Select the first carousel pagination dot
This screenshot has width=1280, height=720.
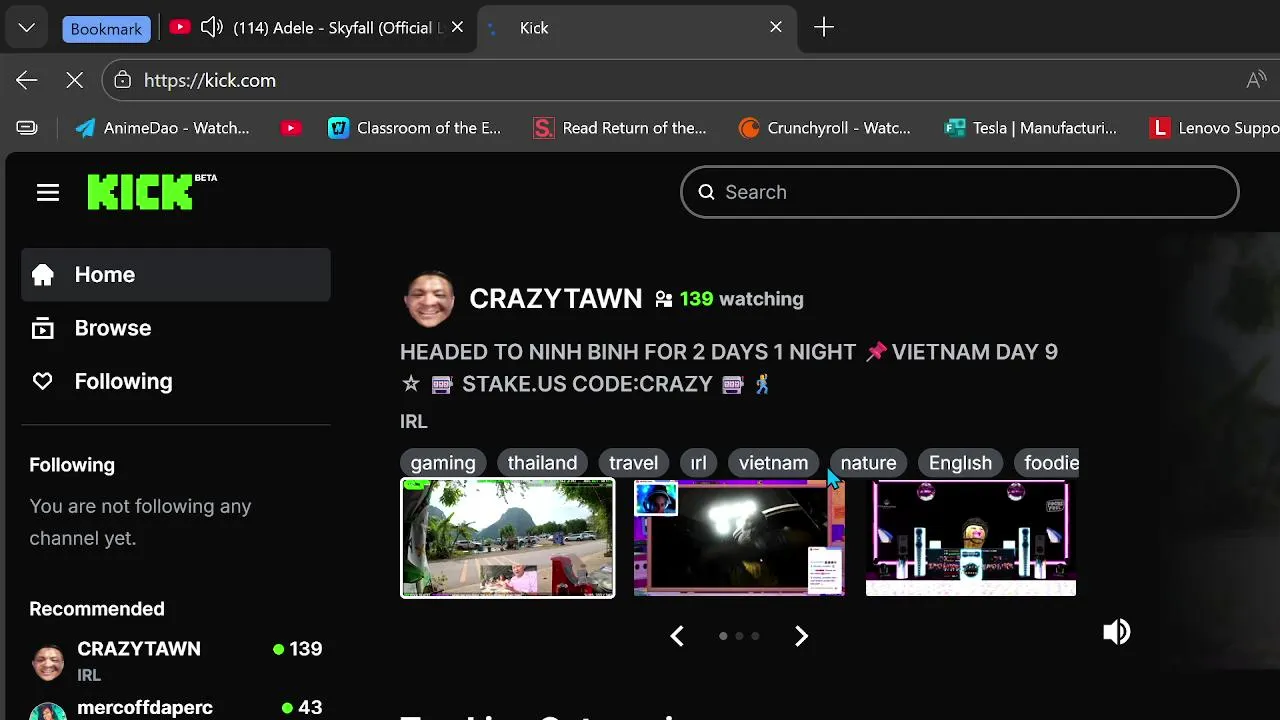[x=723, y=636]
